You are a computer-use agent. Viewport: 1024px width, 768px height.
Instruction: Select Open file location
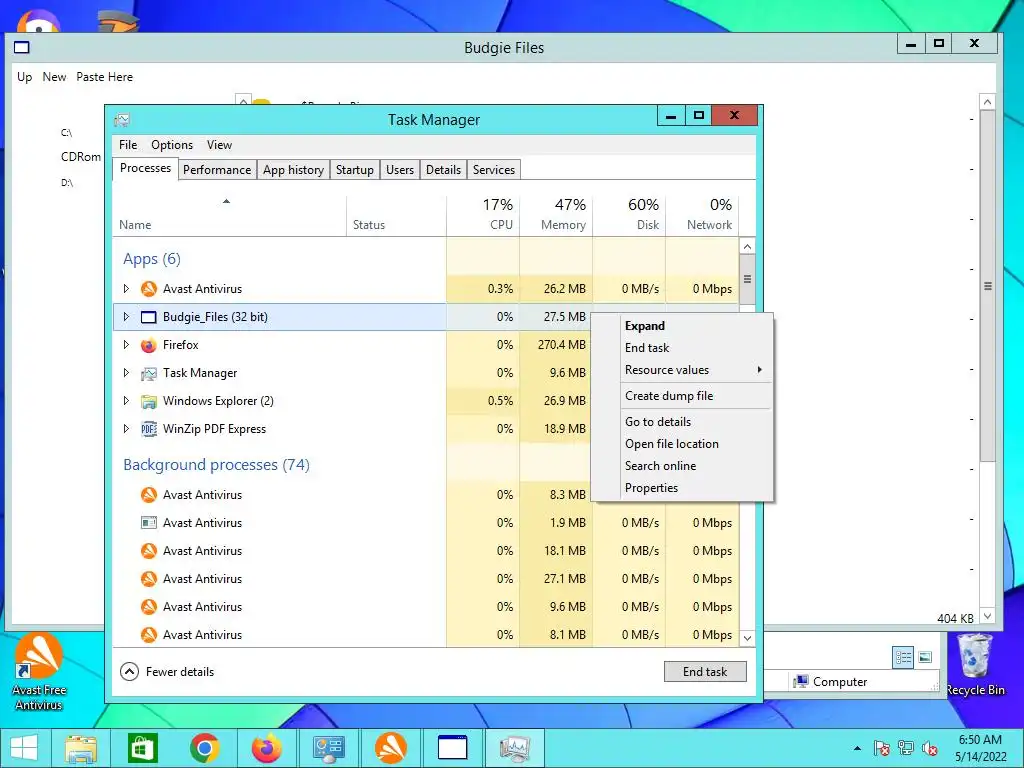682,444
